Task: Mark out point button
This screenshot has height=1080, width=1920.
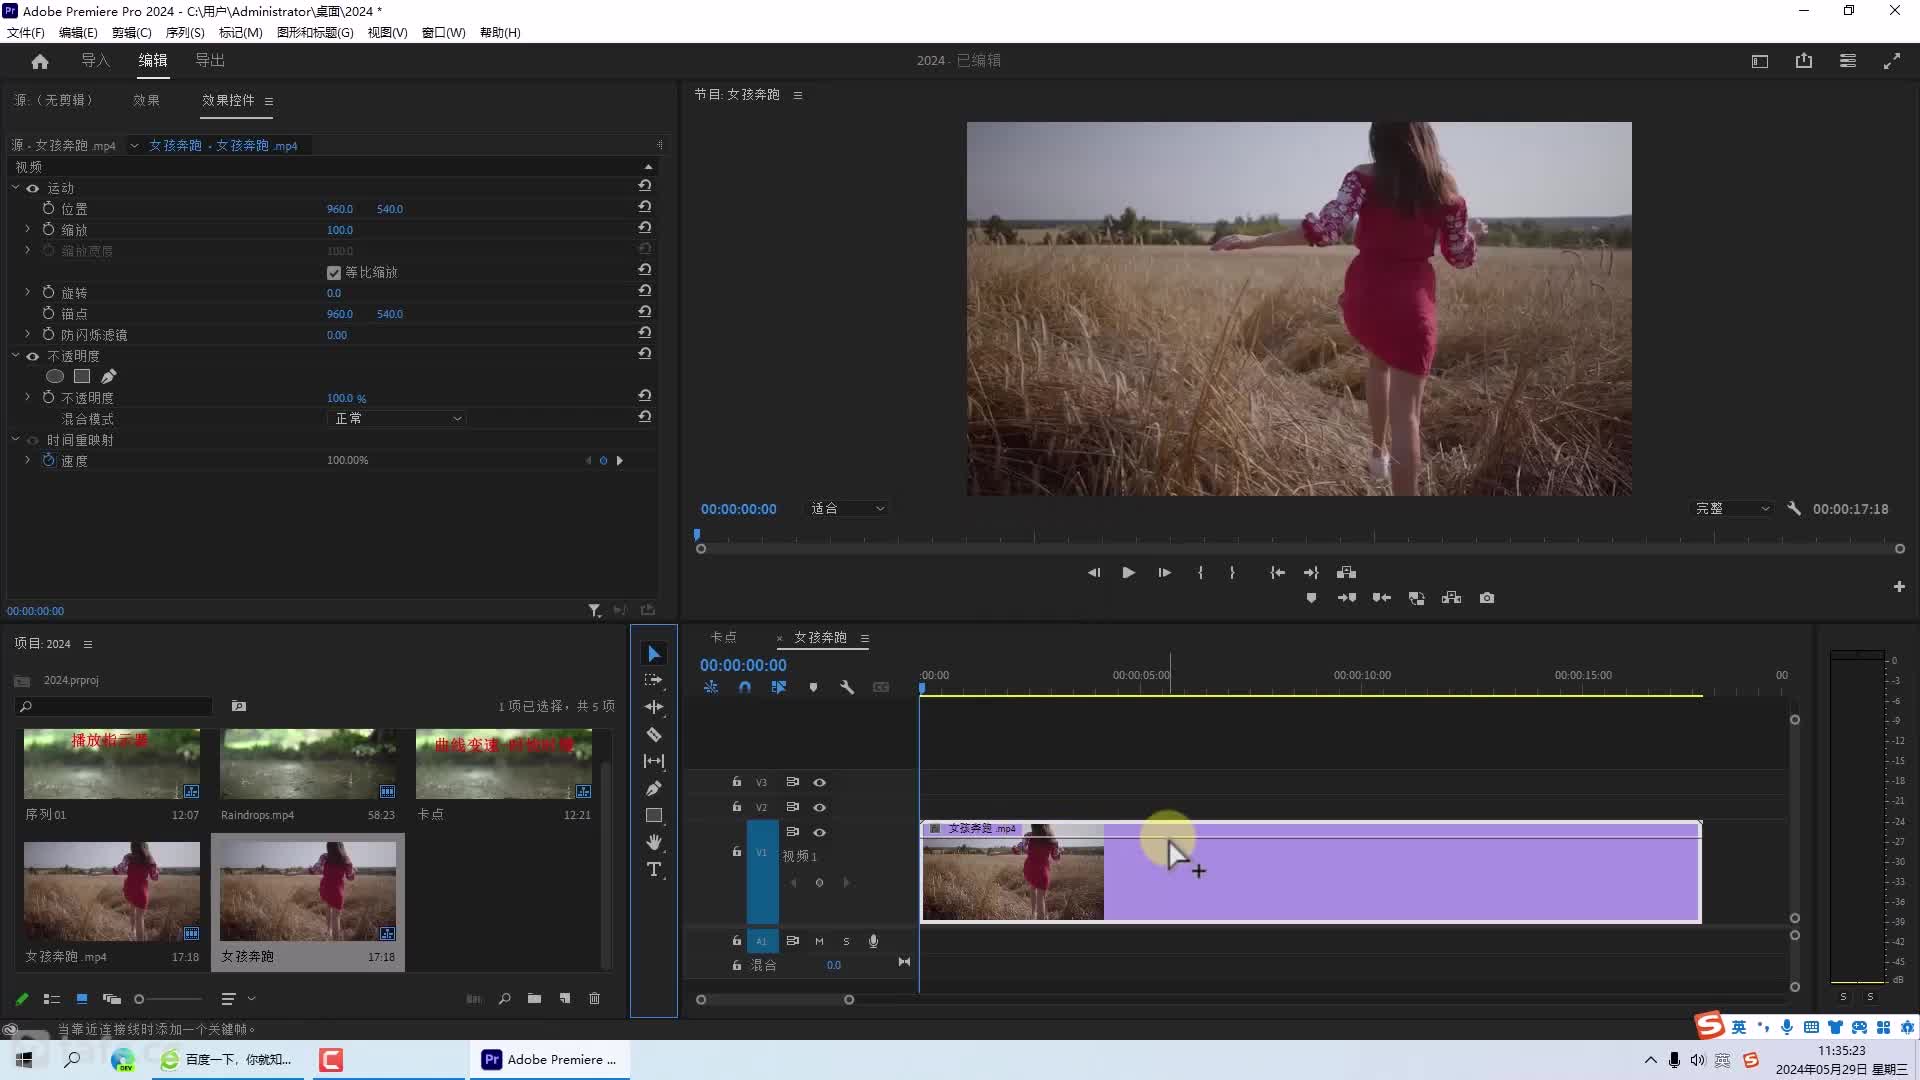Action: (x=1232, y=572)
